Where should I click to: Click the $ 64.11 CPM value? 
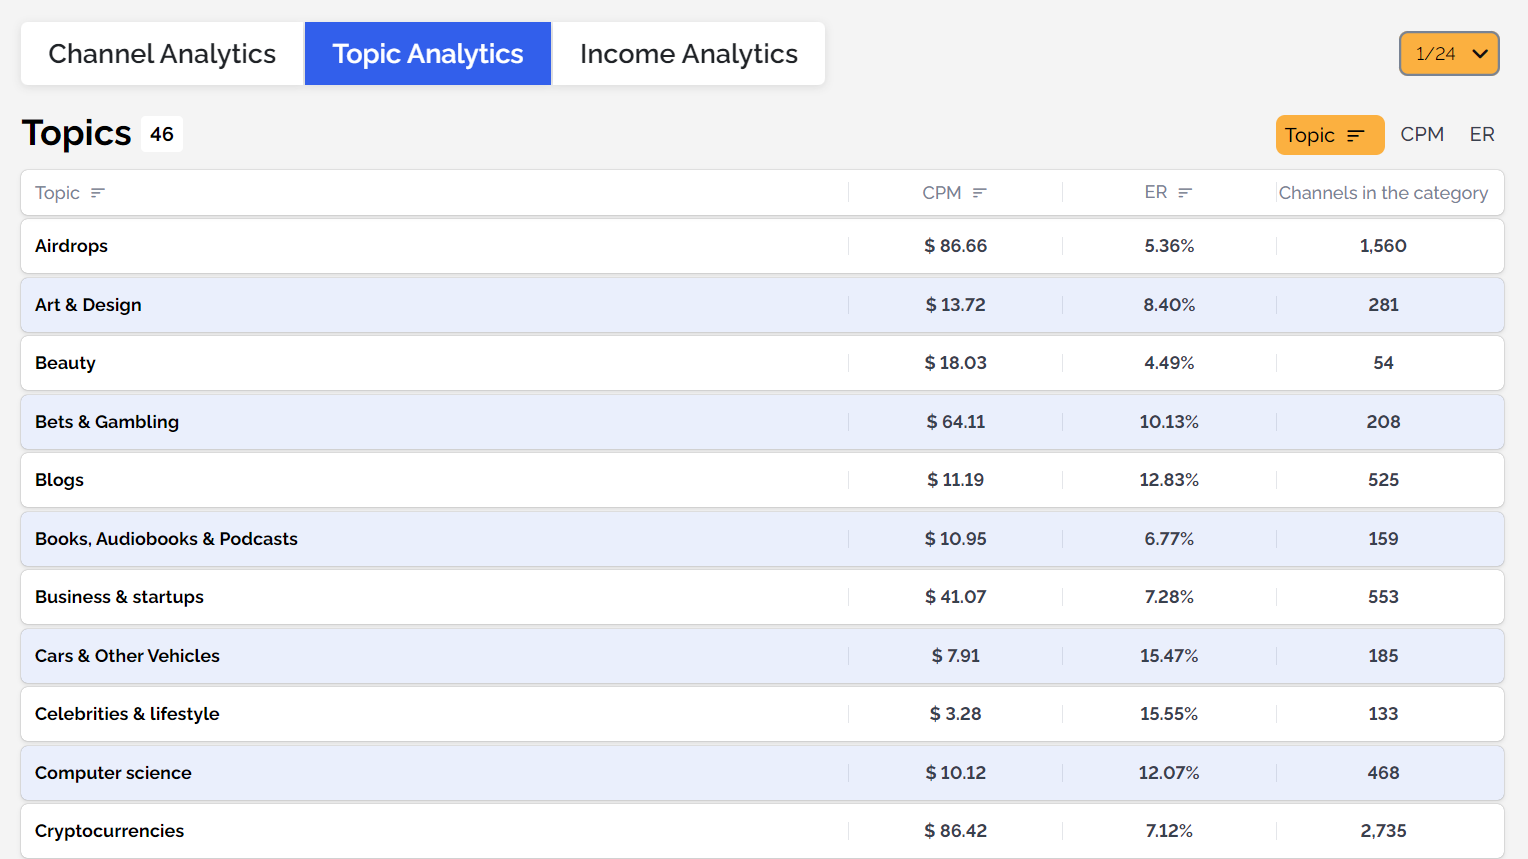click(x=955, y=422)
